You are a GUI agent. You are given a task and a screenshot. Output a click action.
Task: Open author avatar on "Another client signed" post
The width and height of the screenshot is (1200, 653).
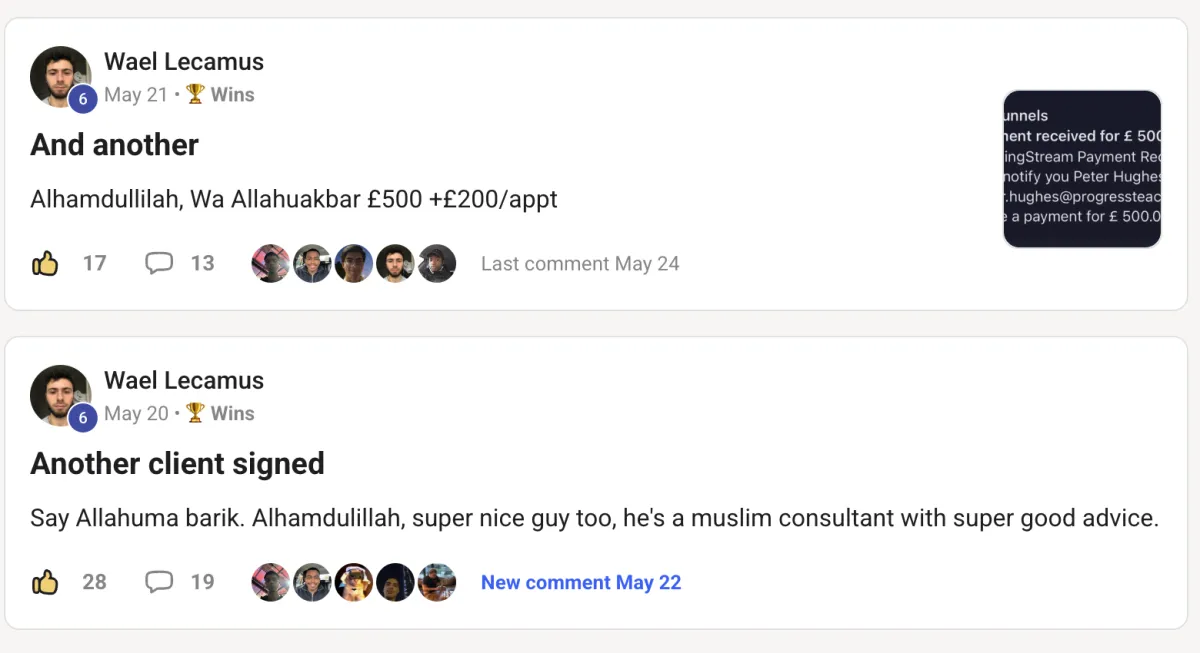pos(58,394)
